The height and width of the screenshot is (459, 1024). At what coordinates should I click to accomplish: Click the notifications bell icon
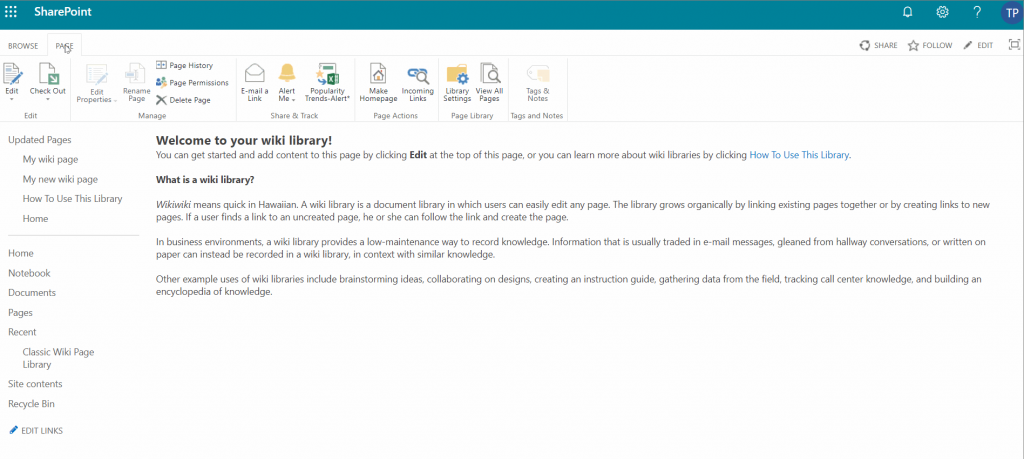[x=908, y=12]
